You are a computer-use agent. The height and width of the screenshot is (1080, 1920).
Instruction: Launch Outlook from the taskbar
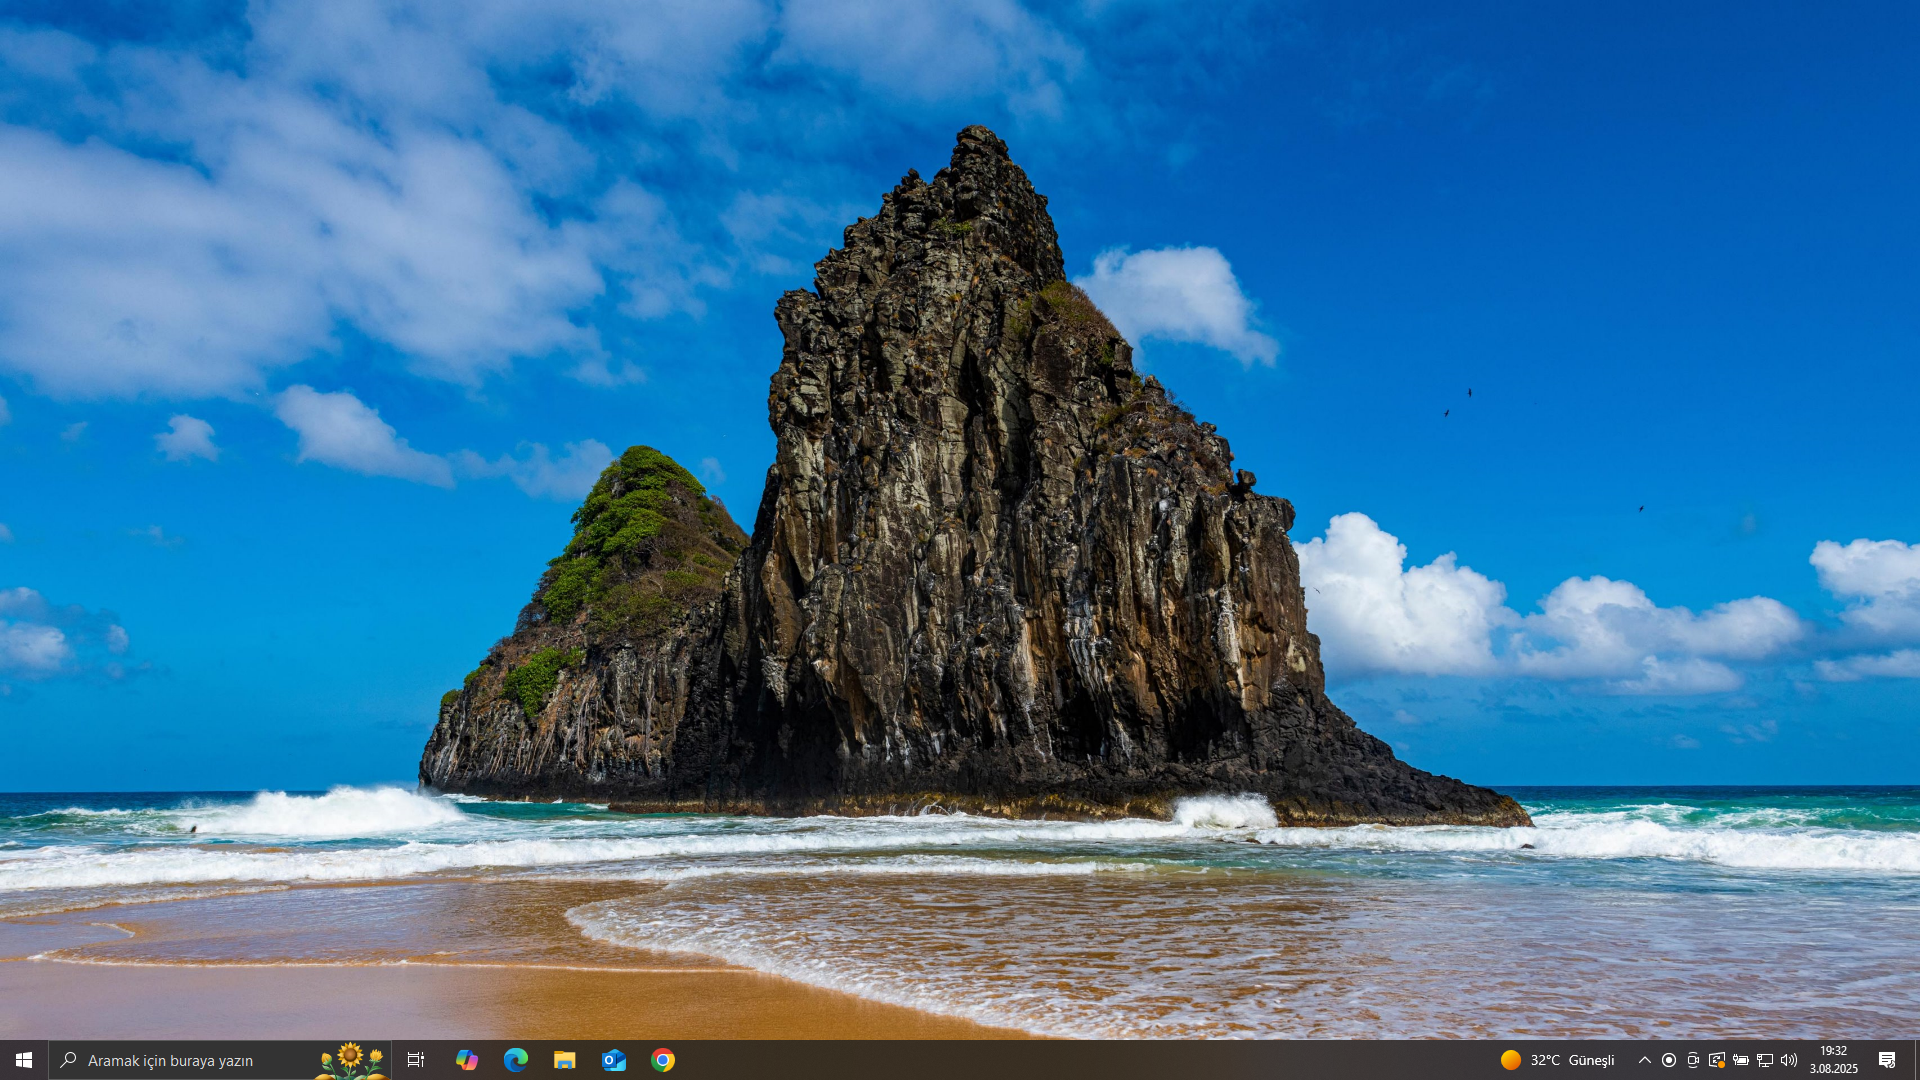(613, 1060)
